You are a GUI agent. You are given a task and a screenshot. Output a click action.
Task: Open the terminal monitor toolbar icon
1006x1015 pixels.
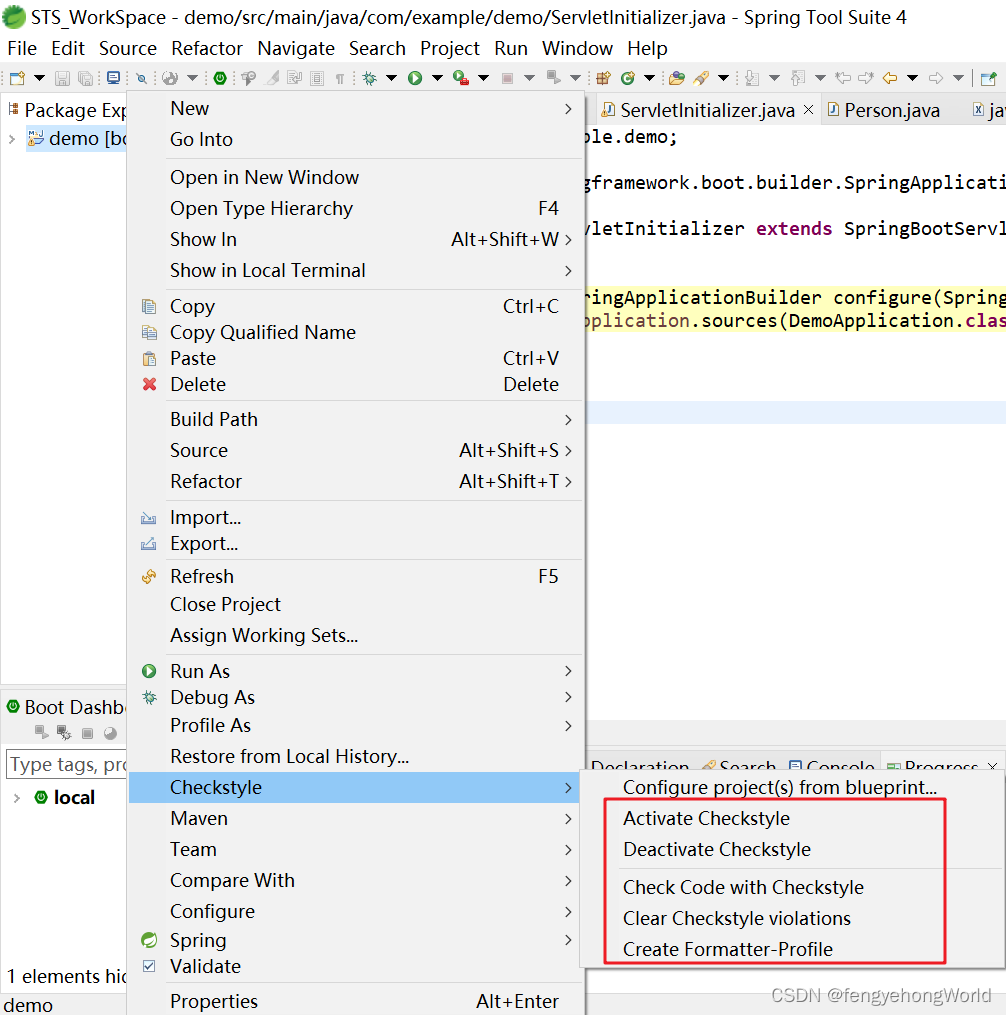tap(113, 78)
